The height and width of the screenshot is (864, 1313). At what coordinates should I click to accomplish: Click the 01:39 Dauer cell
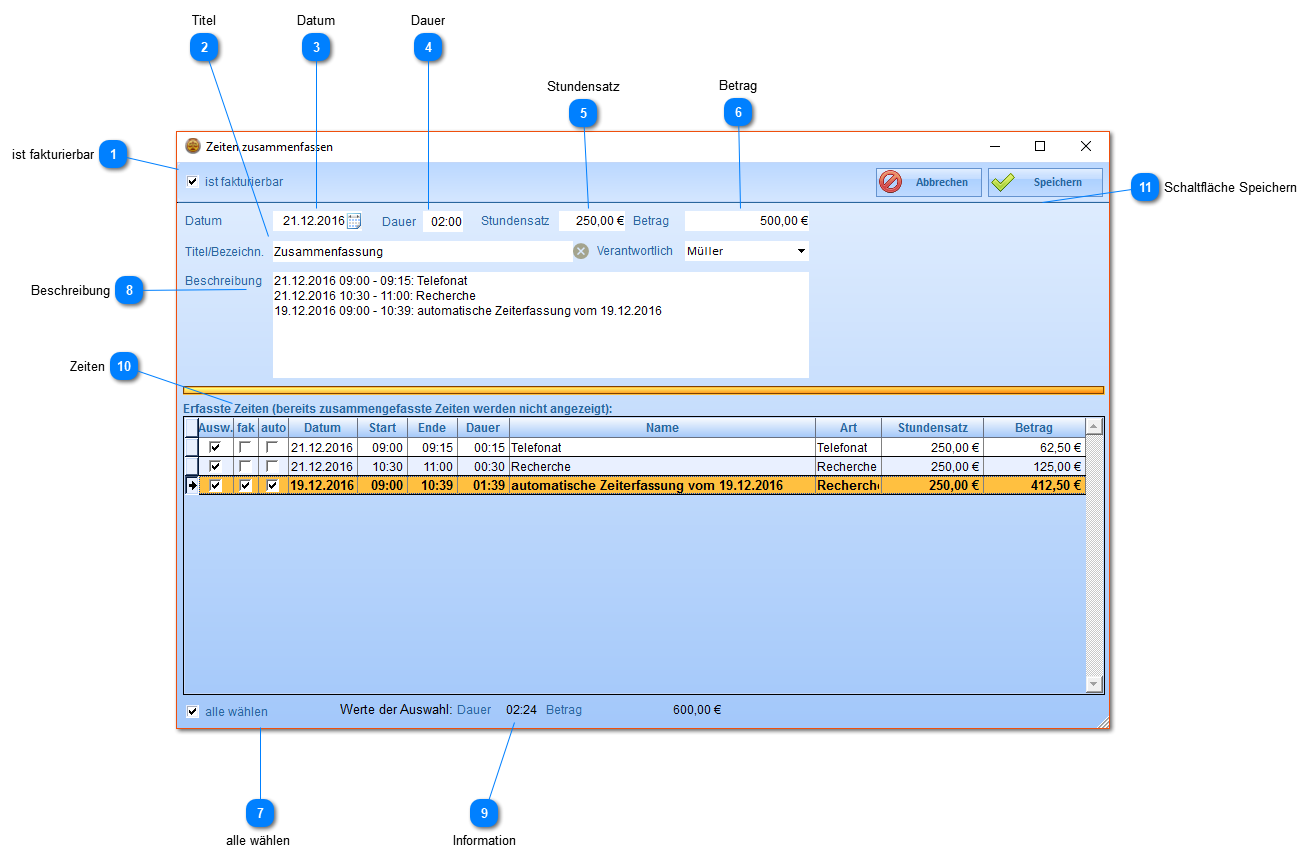[483, 485]
